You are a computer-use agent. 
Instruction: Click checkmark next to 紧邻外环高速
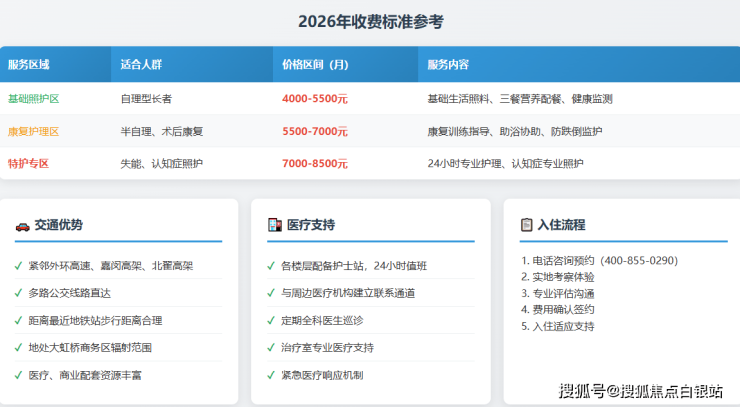pos(18,266)
